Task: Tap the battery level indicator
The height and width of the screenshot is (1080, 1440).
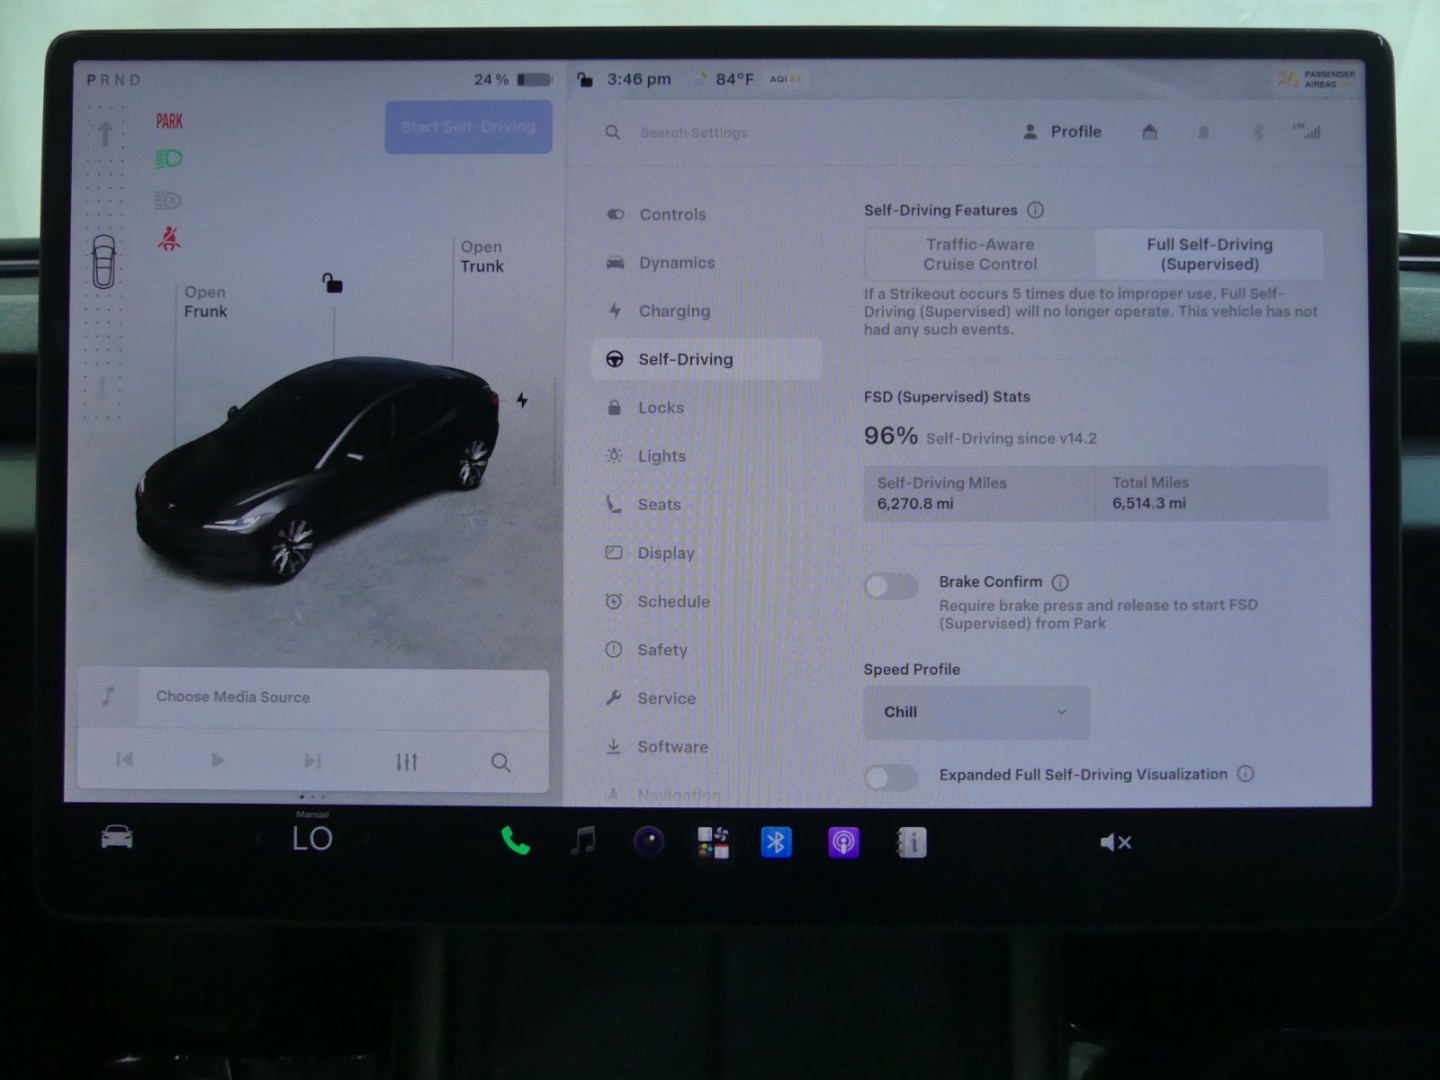Action: tap(513, 79)
